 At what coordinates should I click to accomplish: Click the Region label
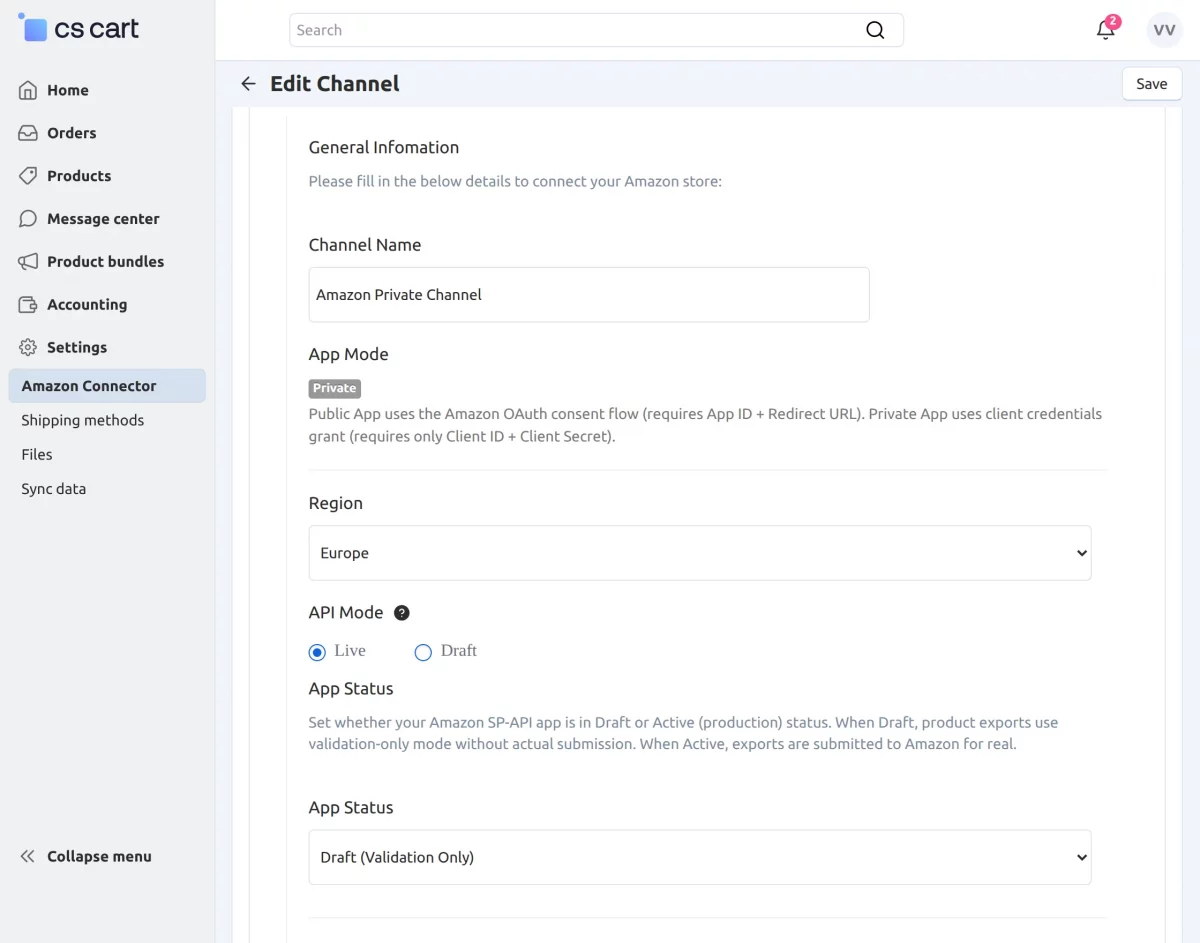[x=336, y=503]
